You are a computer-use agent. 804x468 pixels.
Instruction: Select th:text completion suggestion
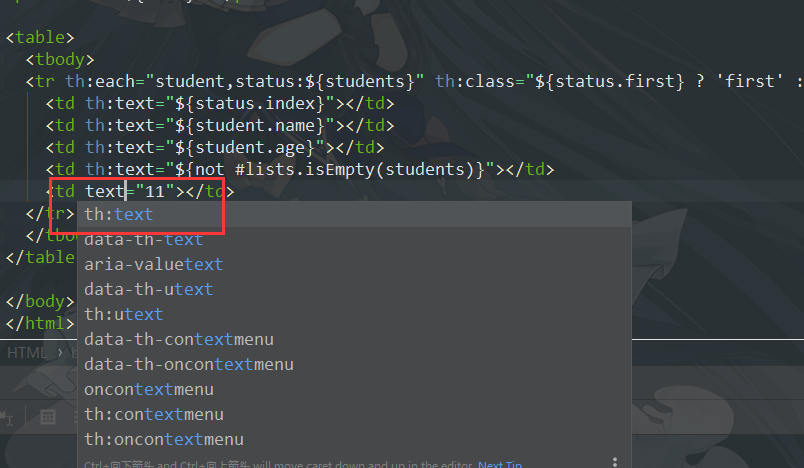point(354,214)
